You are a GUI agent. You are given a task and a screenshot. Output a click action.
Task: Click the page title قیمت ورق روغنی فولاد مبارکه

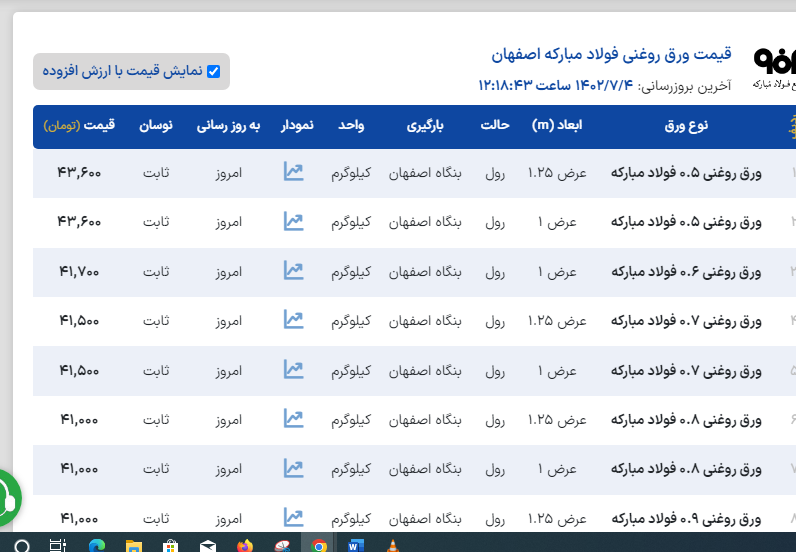pos(611,53)
